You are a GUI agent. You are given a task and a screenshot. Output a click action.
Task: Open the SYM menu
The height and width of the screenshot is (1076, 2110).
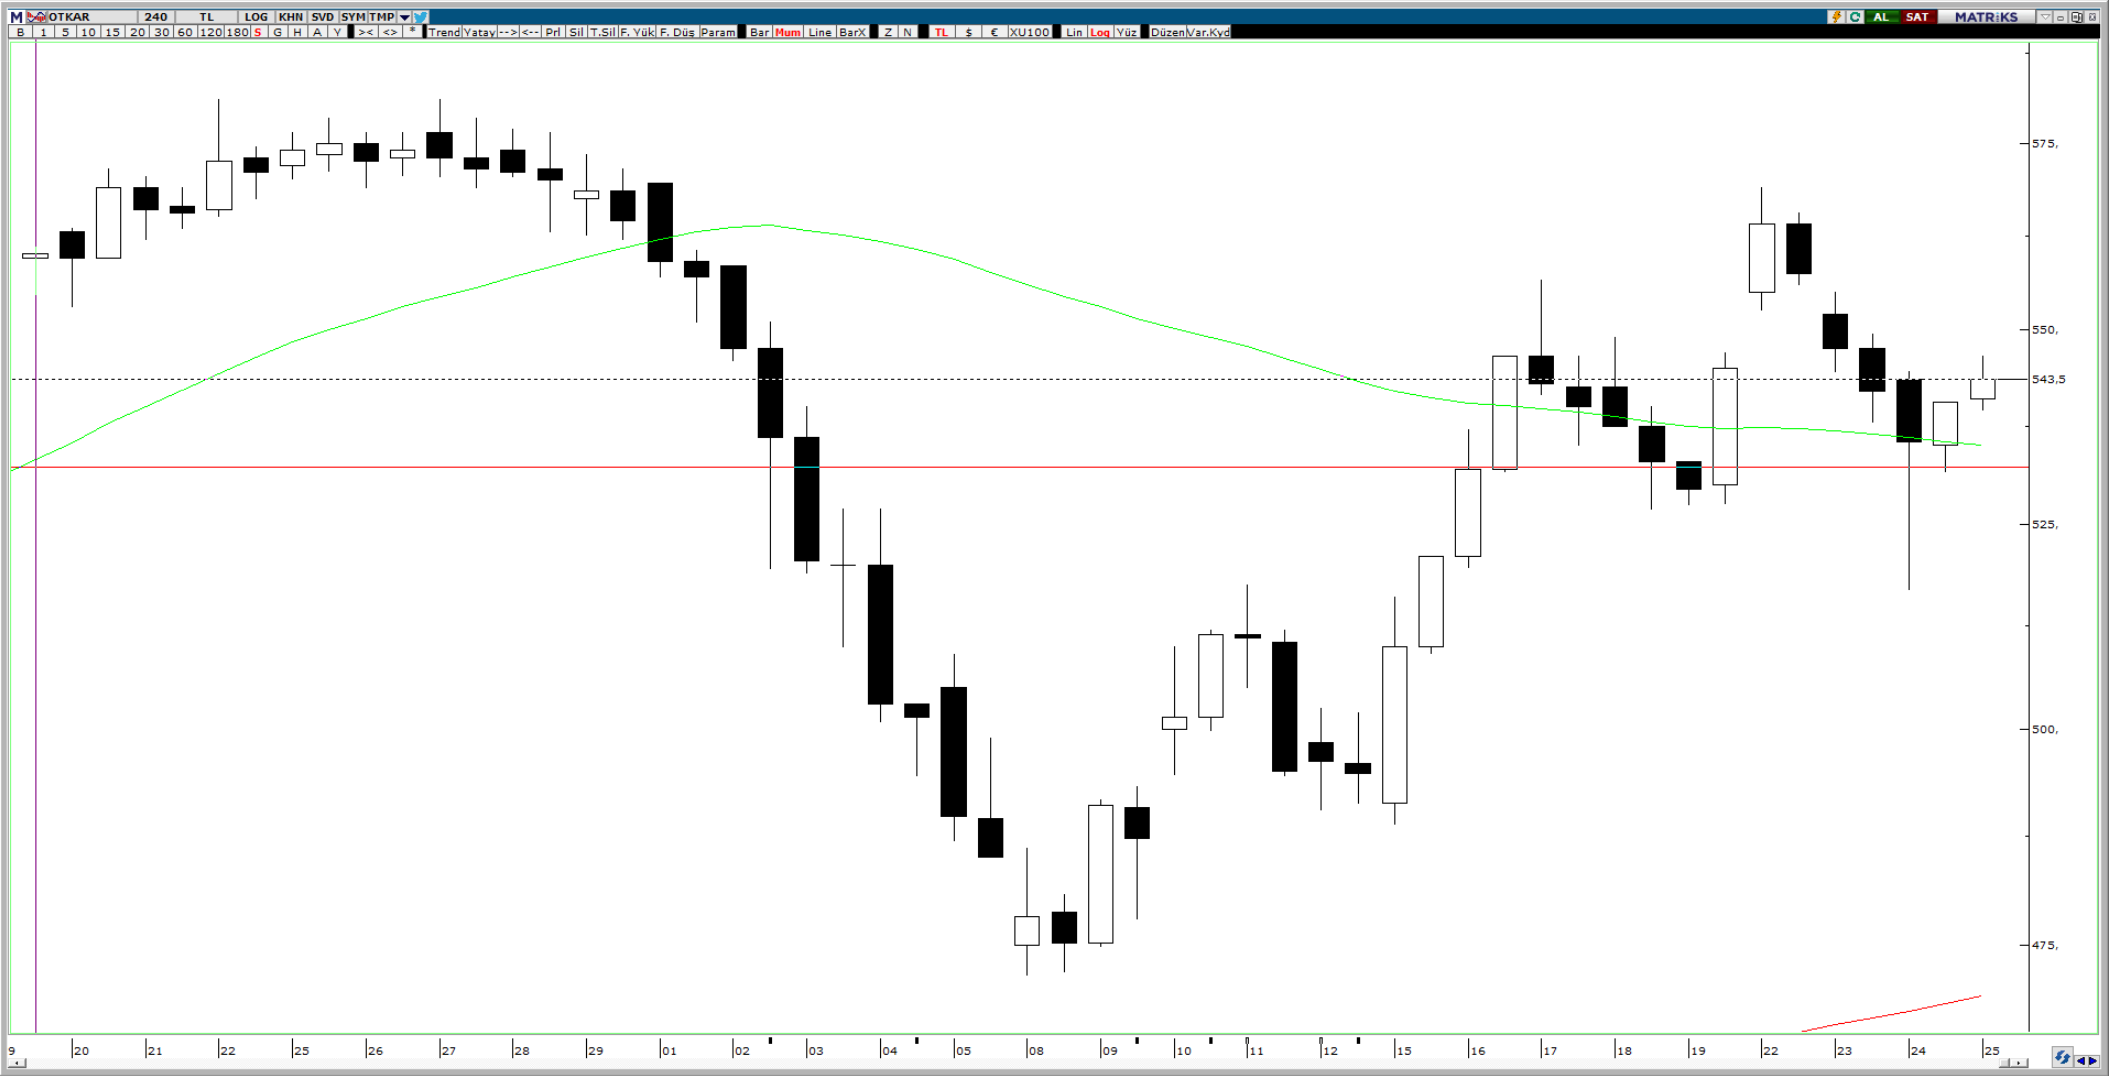pyautogui.click(x=353, y=17)
